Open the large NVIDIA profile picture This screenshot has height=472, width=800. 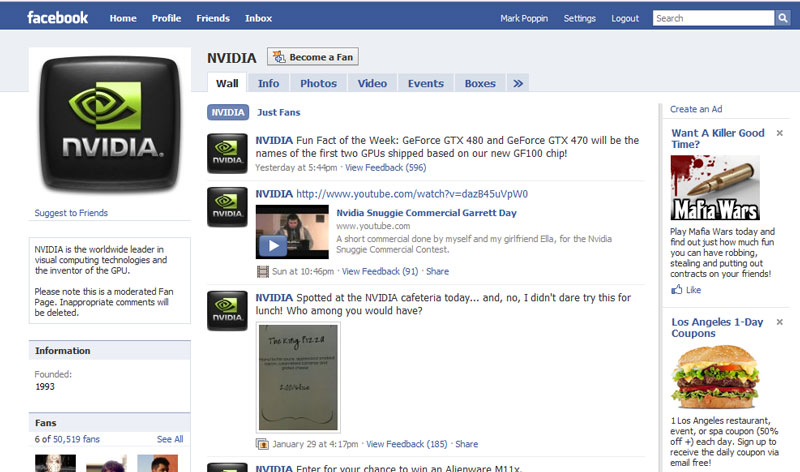pos(110,123)
